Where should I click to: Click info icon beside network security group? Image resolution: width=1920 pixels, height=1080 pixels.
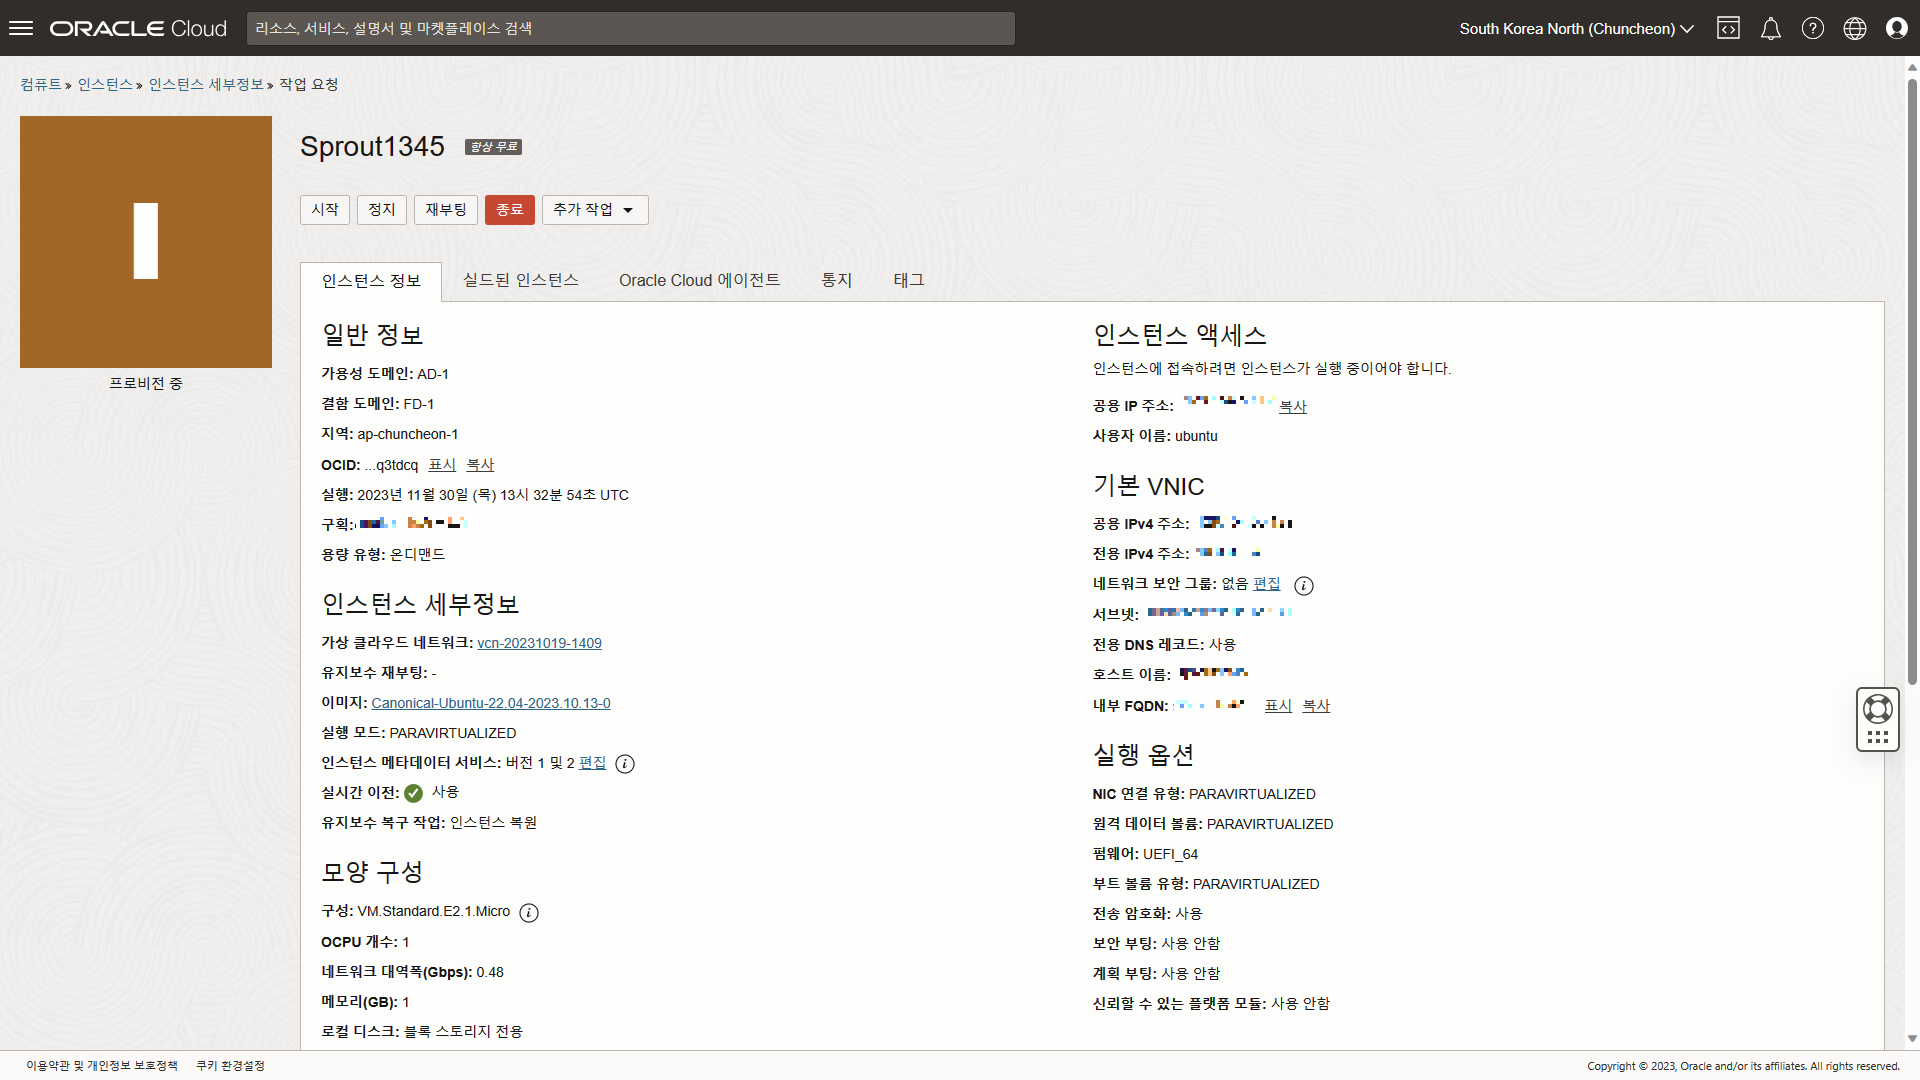click(1304, 586)
